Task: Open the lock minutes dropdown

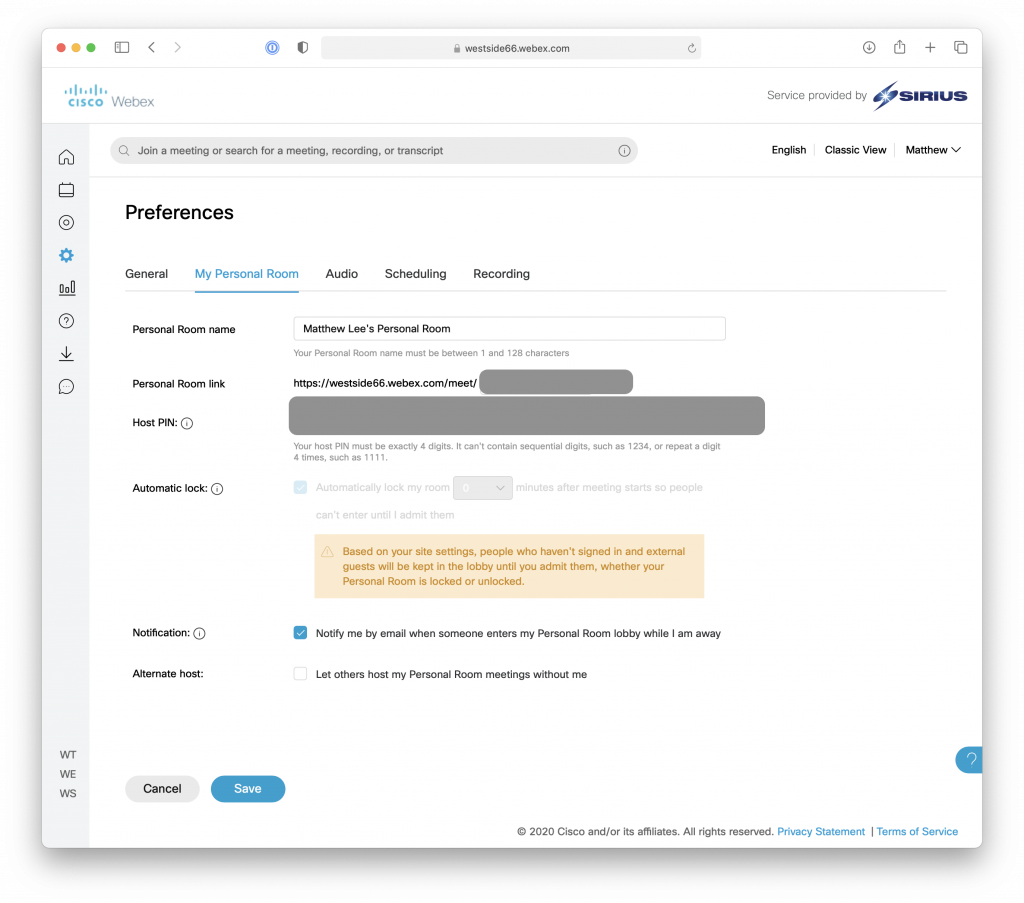Action: point(483,488)
